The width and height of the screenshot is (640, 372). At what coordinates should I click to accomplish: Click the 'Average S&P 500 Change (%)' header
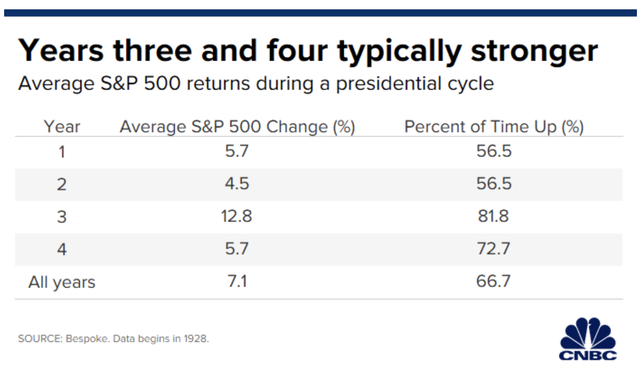237,127
